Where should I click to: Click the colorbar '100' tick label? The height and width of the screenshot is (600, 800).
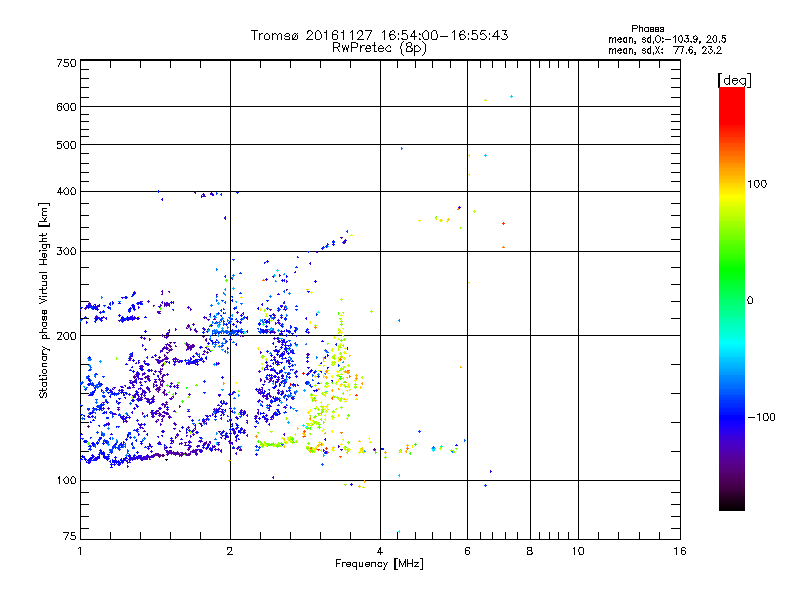point(757,184)
